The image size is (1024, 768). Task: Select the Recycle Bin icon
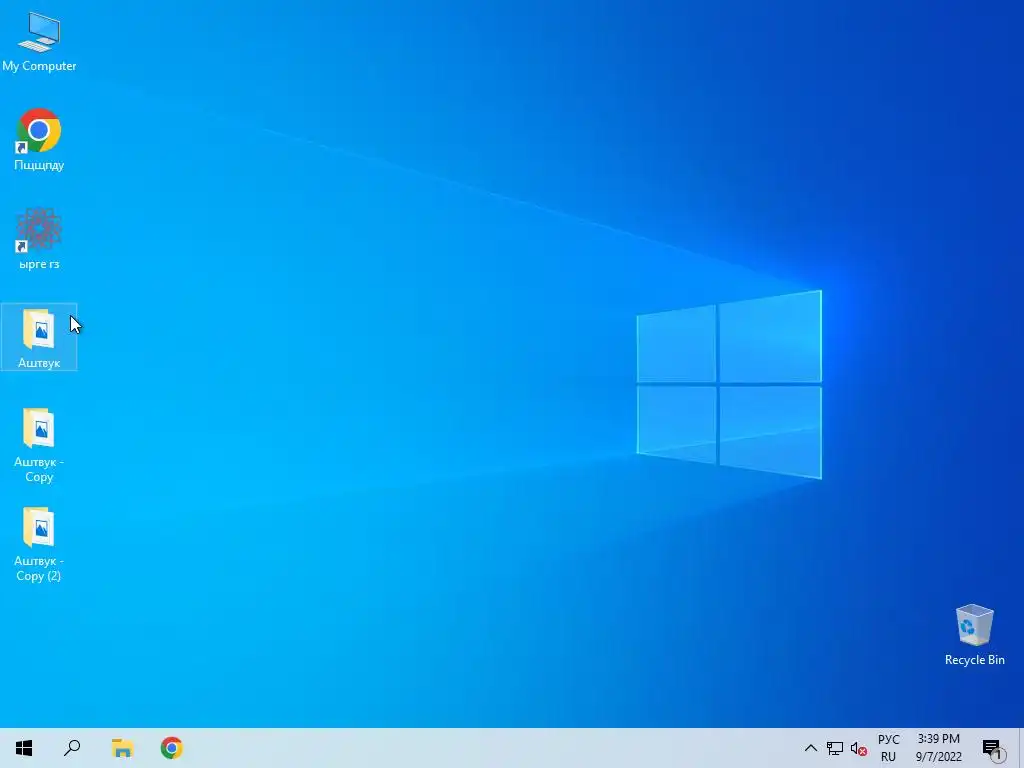click(974, 635)
